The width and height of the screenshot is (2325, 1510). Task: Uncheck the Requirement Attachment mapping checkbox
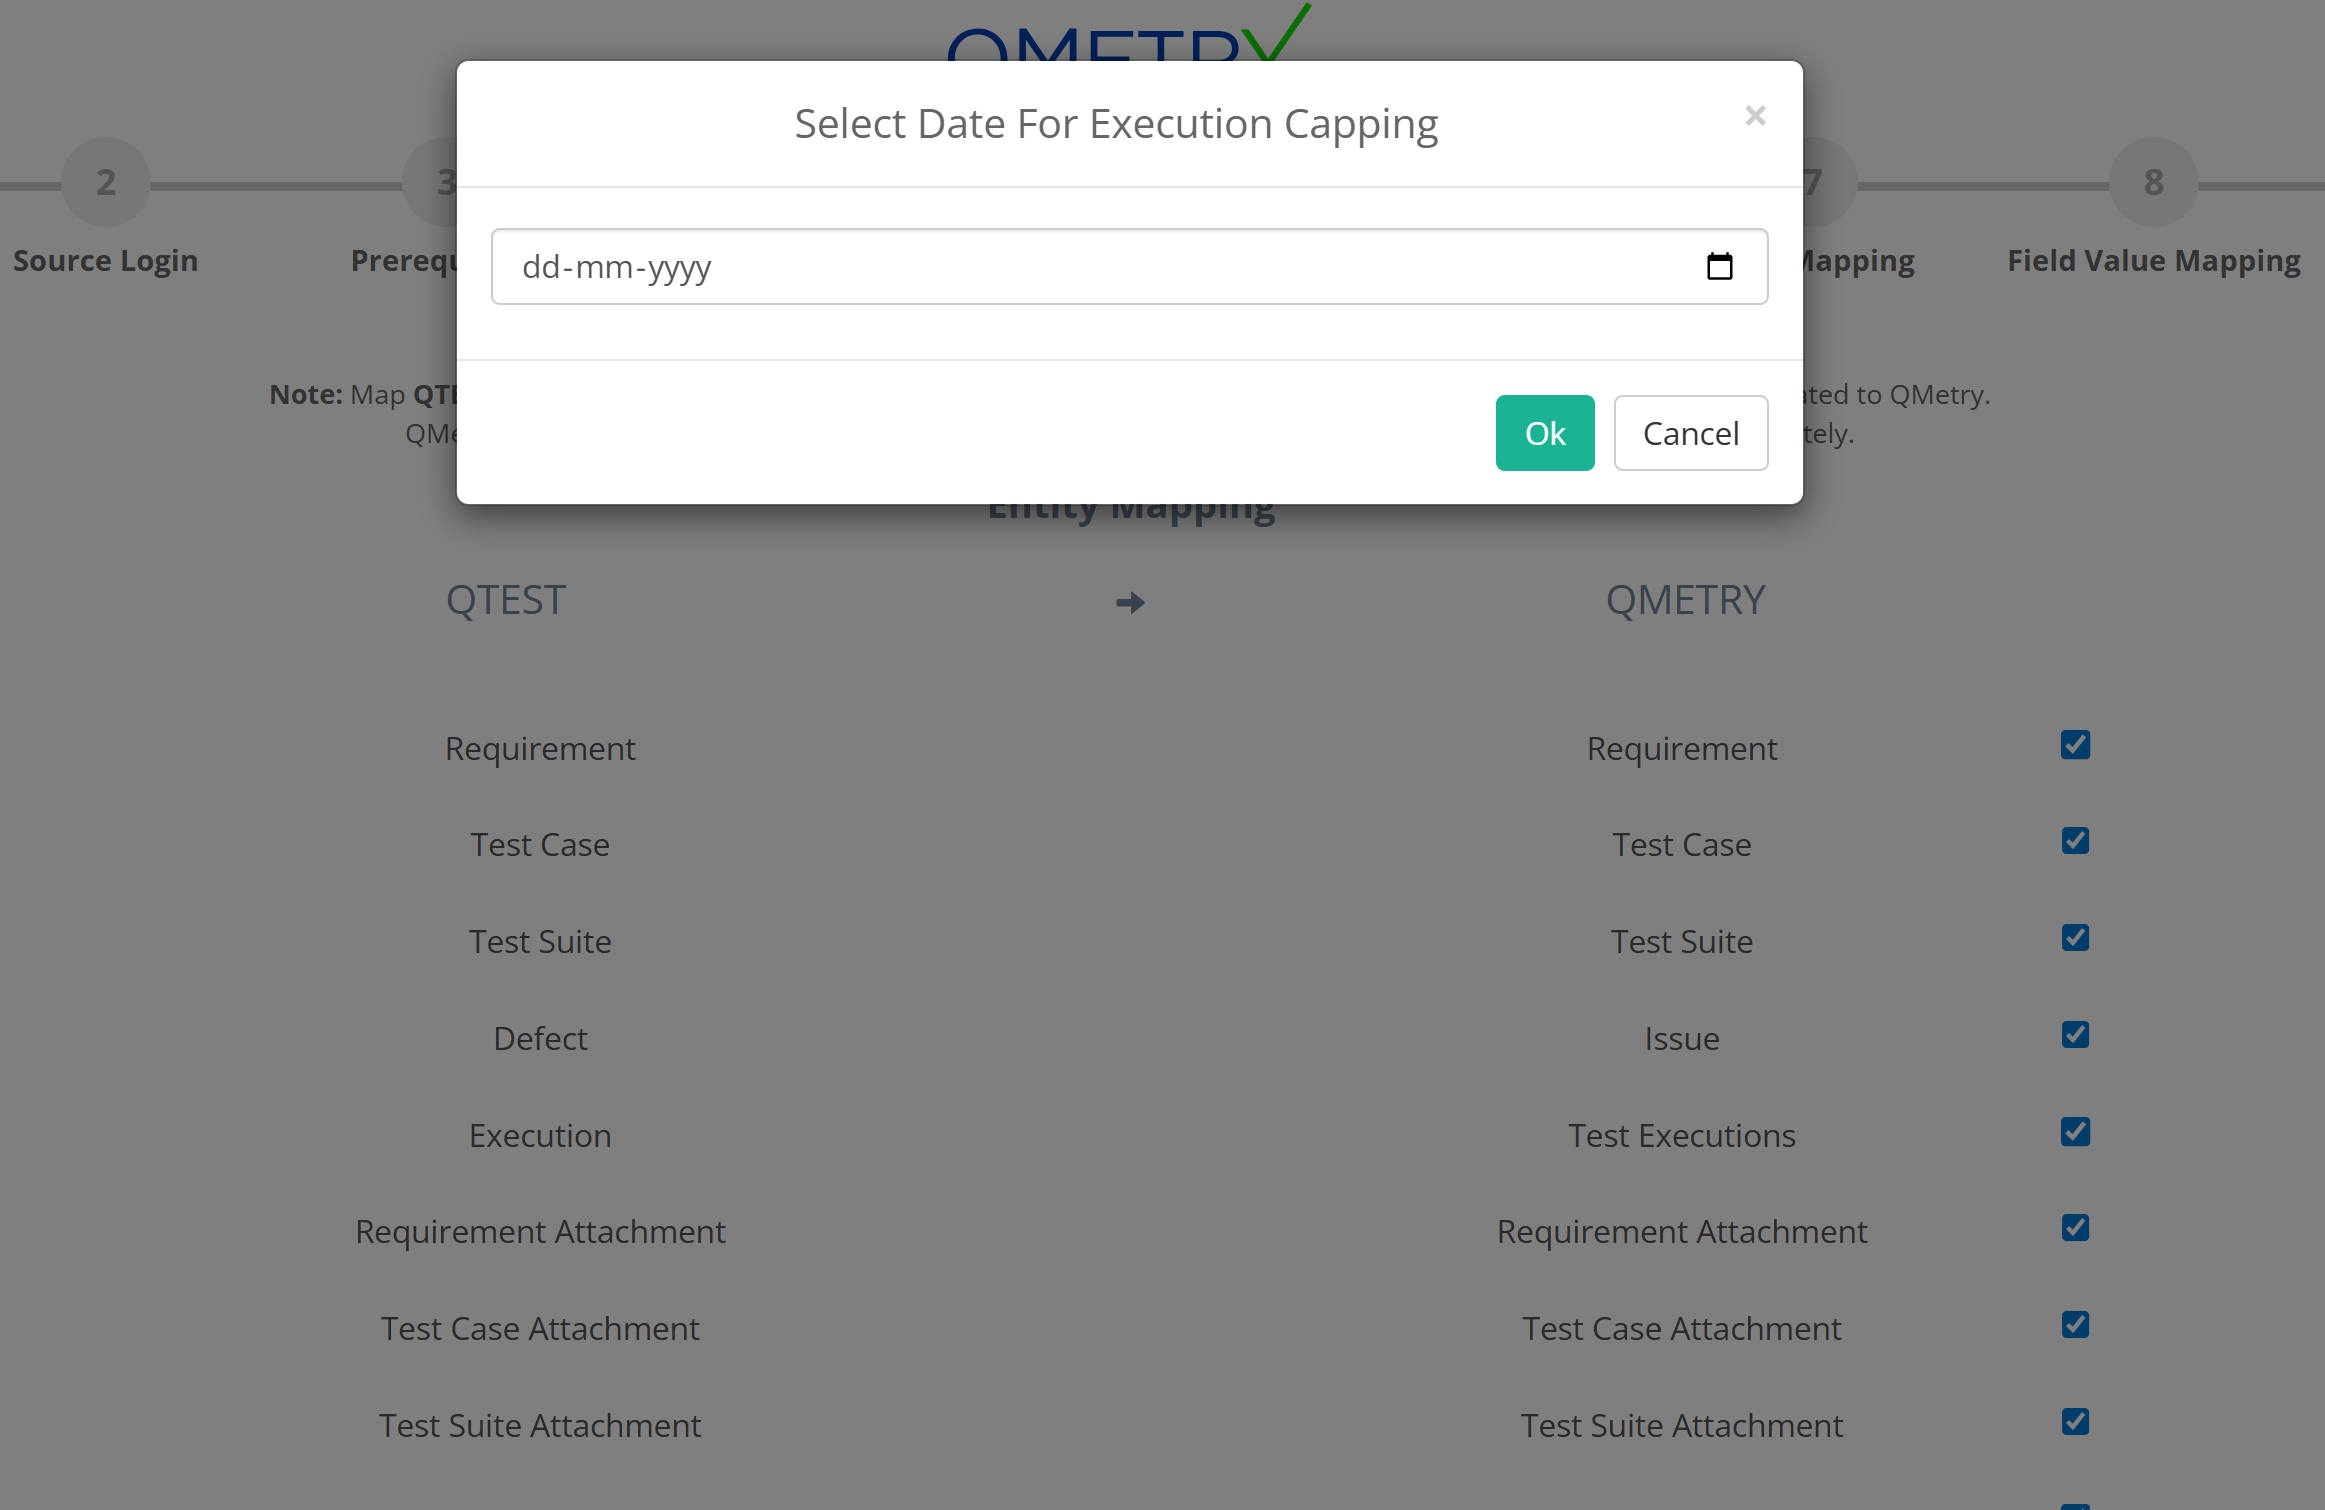2075,1228
